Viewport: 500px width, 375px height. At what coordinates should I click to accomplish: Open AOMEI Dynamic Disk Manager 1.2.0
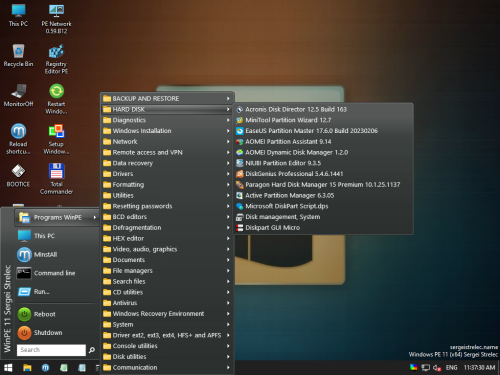click(x=323, y=152)
